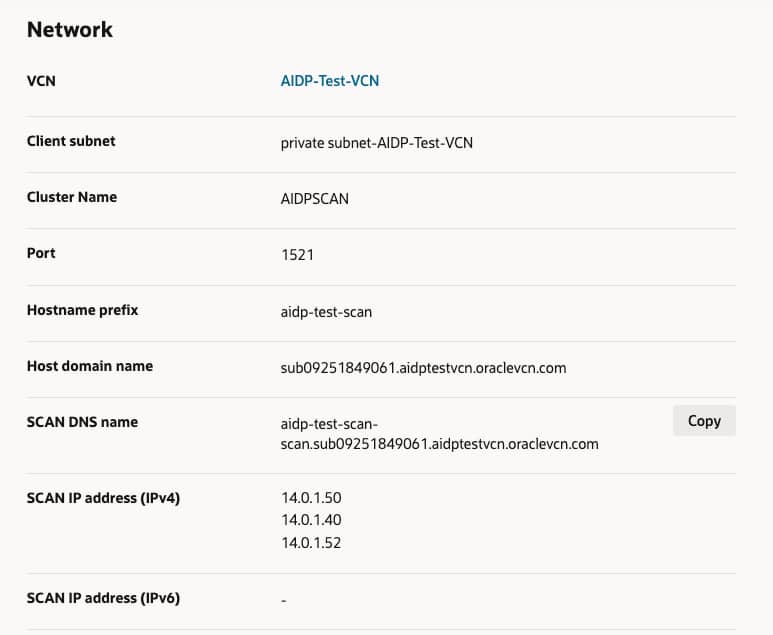Copy the SCAN DNS name
This screenshot has height=635, width=773.
click(704, 421)
